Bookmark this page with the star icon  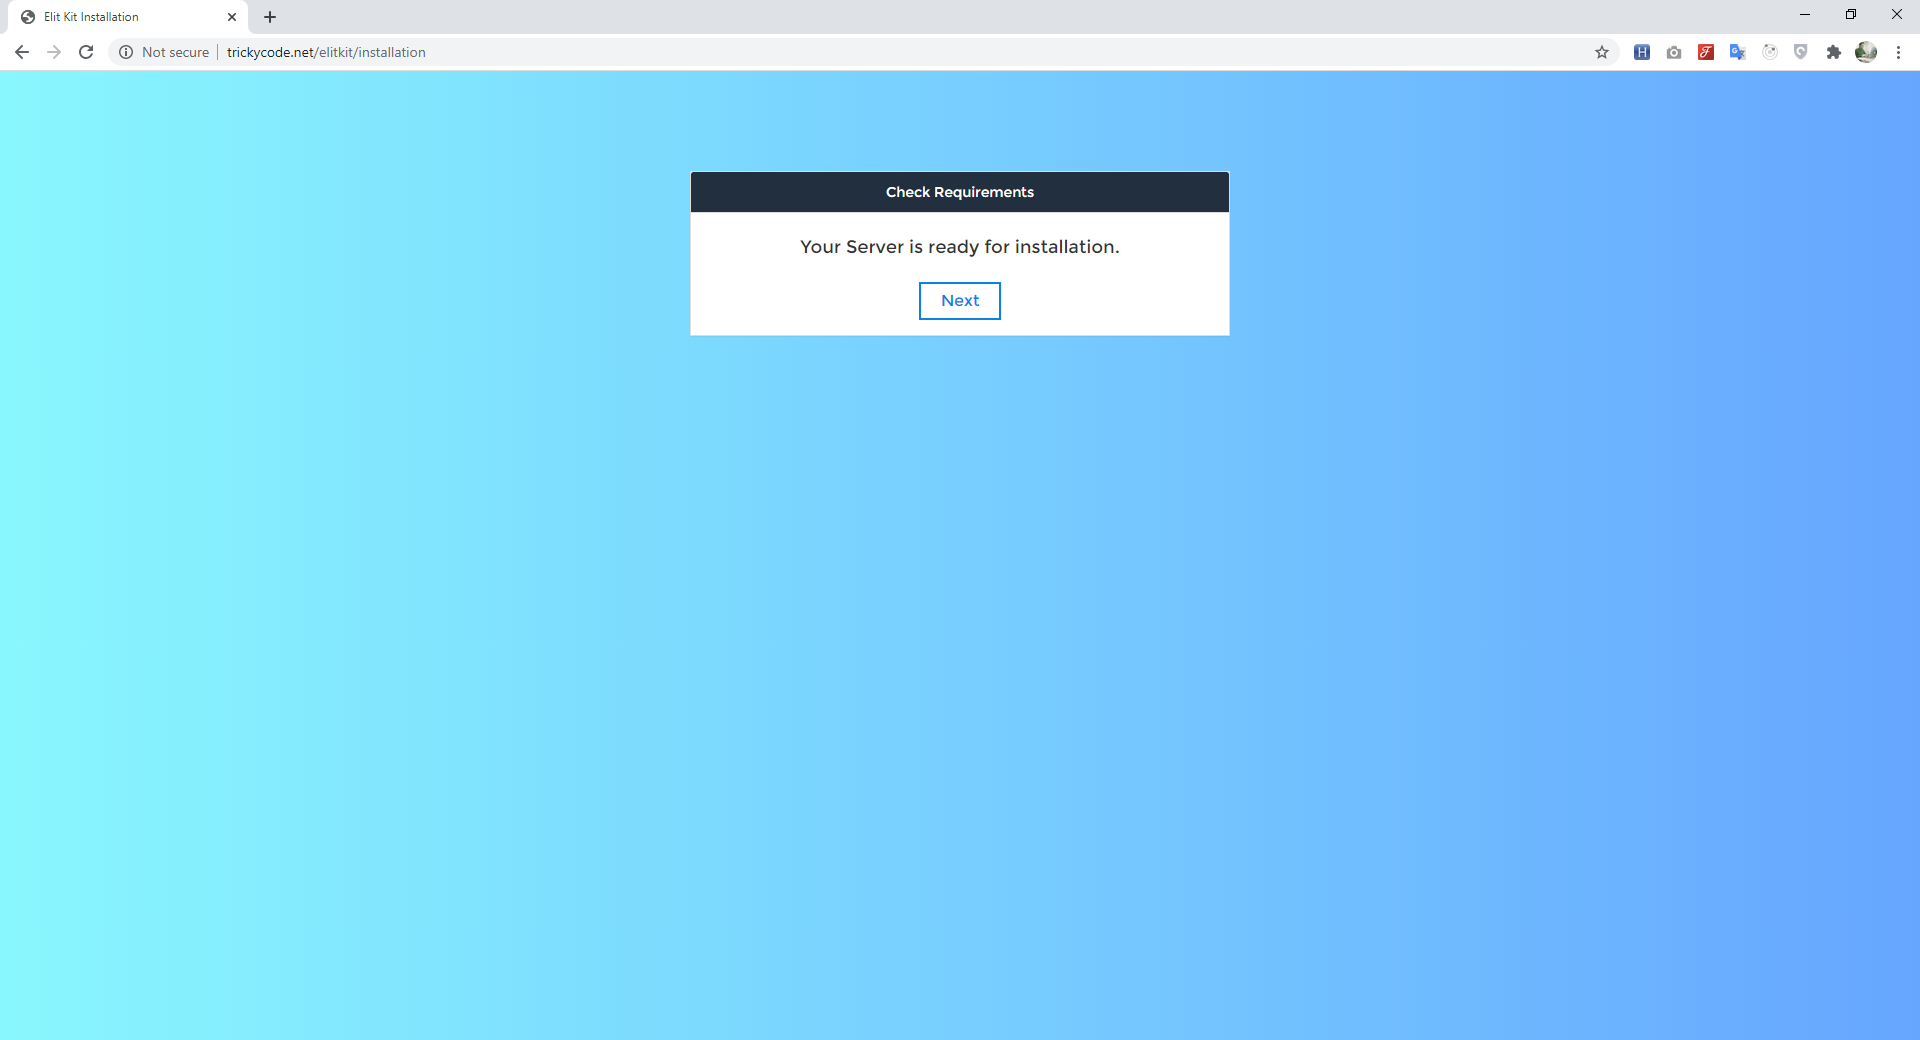tap(1602, 52)
